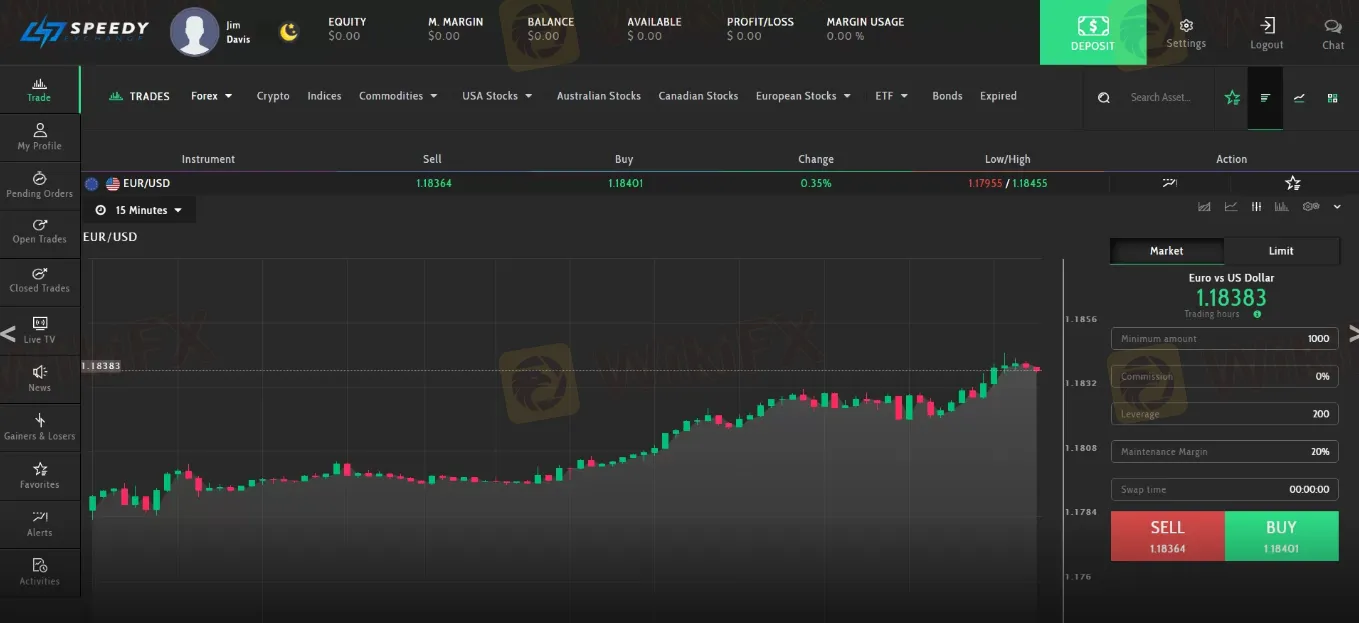Viewport: 1359px width, 623px height.
Task: Toggle dark mode moon icon
Action: (x=289, y=32)
